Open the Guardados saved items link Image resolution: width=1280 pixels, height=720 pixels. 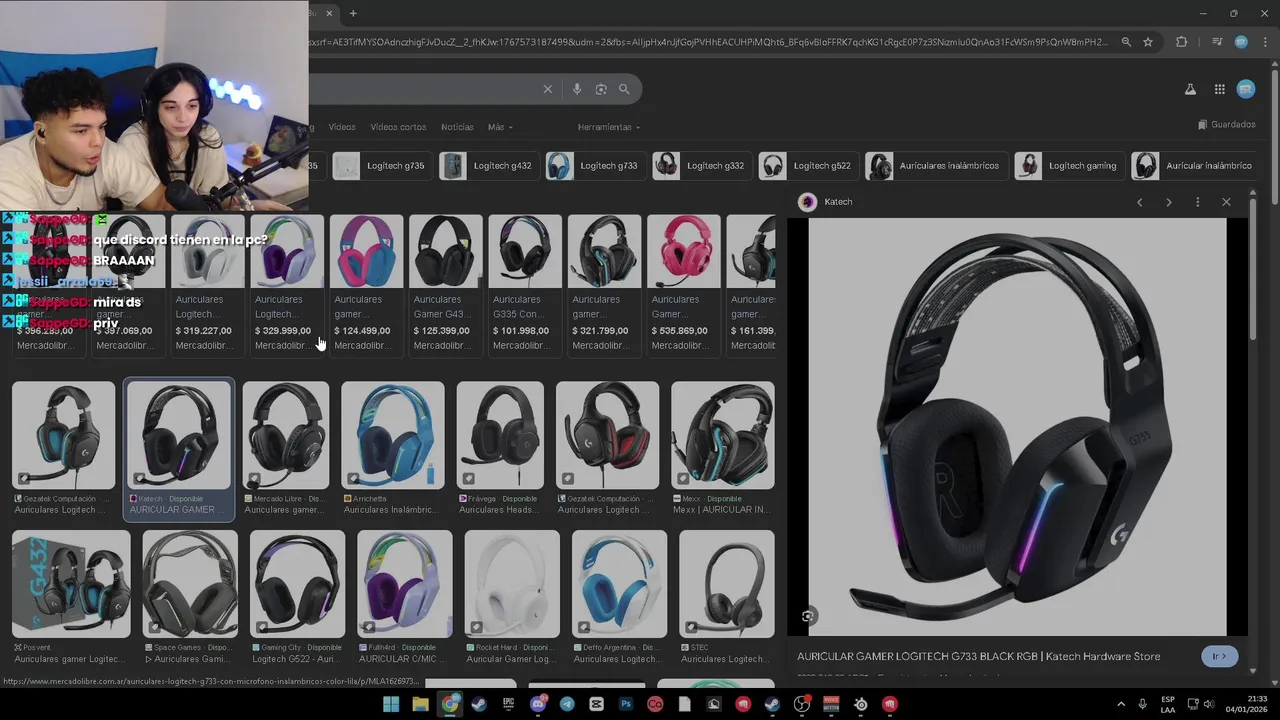[1226, 125]
